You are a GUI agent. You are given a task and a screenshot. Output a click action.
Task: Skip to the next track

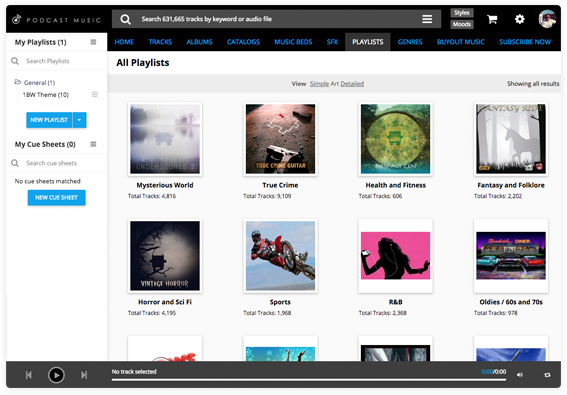[x=84, y=375]
